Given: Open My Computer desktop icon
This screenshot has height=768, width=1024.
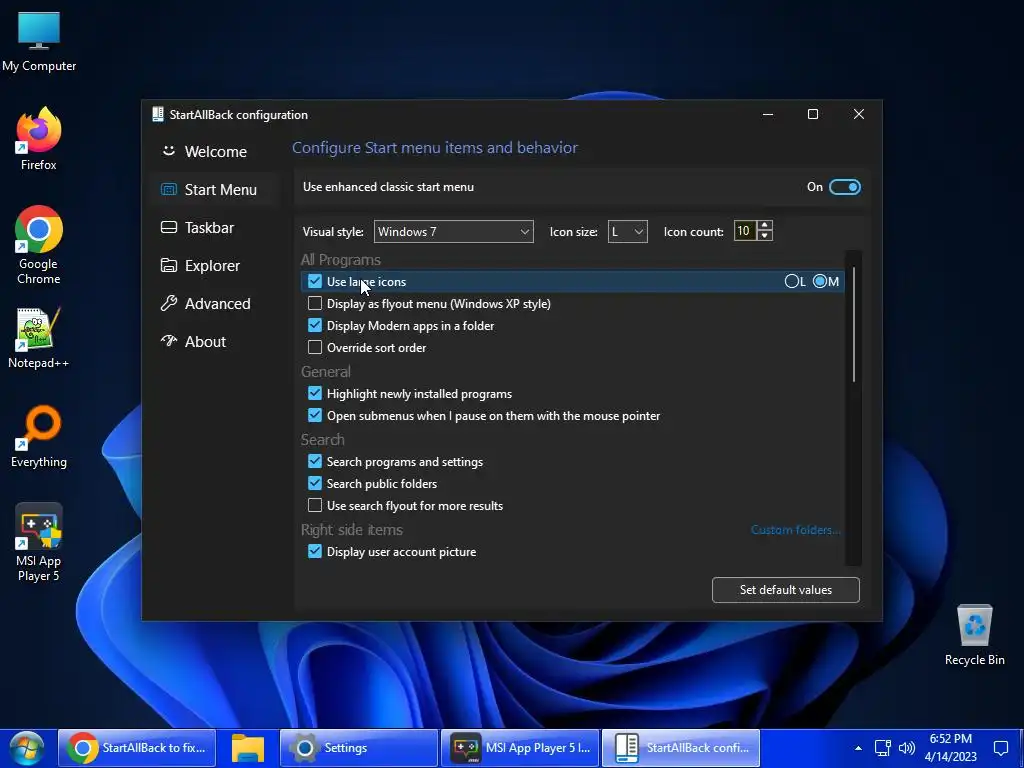Looking at the screenshot, I should pos(39,41).
